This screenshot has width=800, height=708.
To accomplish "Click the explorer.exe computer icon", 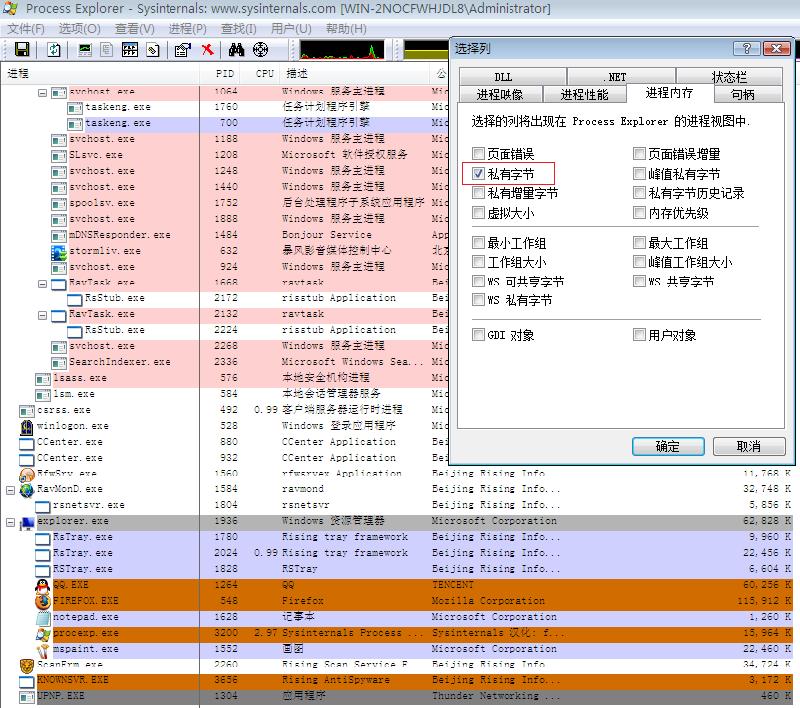I will coord(27,522).
